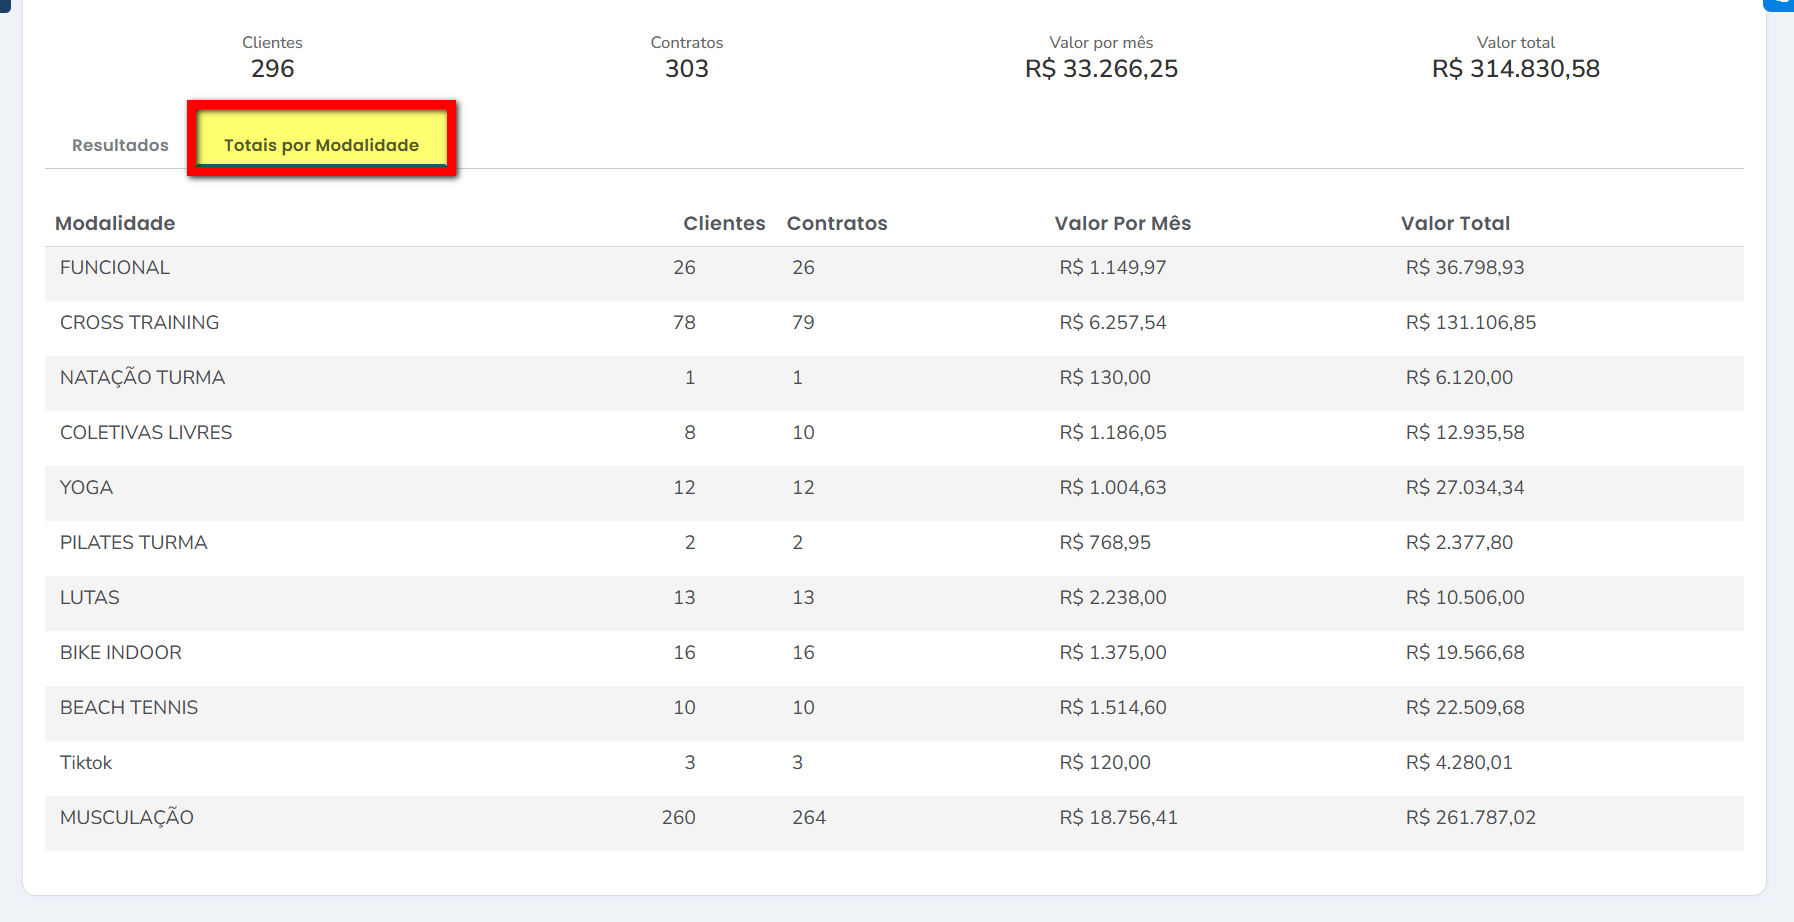The width and height of the screenshot is (1794, 922).
Task: Click the Modalidade column header
Action: [115, 223]
